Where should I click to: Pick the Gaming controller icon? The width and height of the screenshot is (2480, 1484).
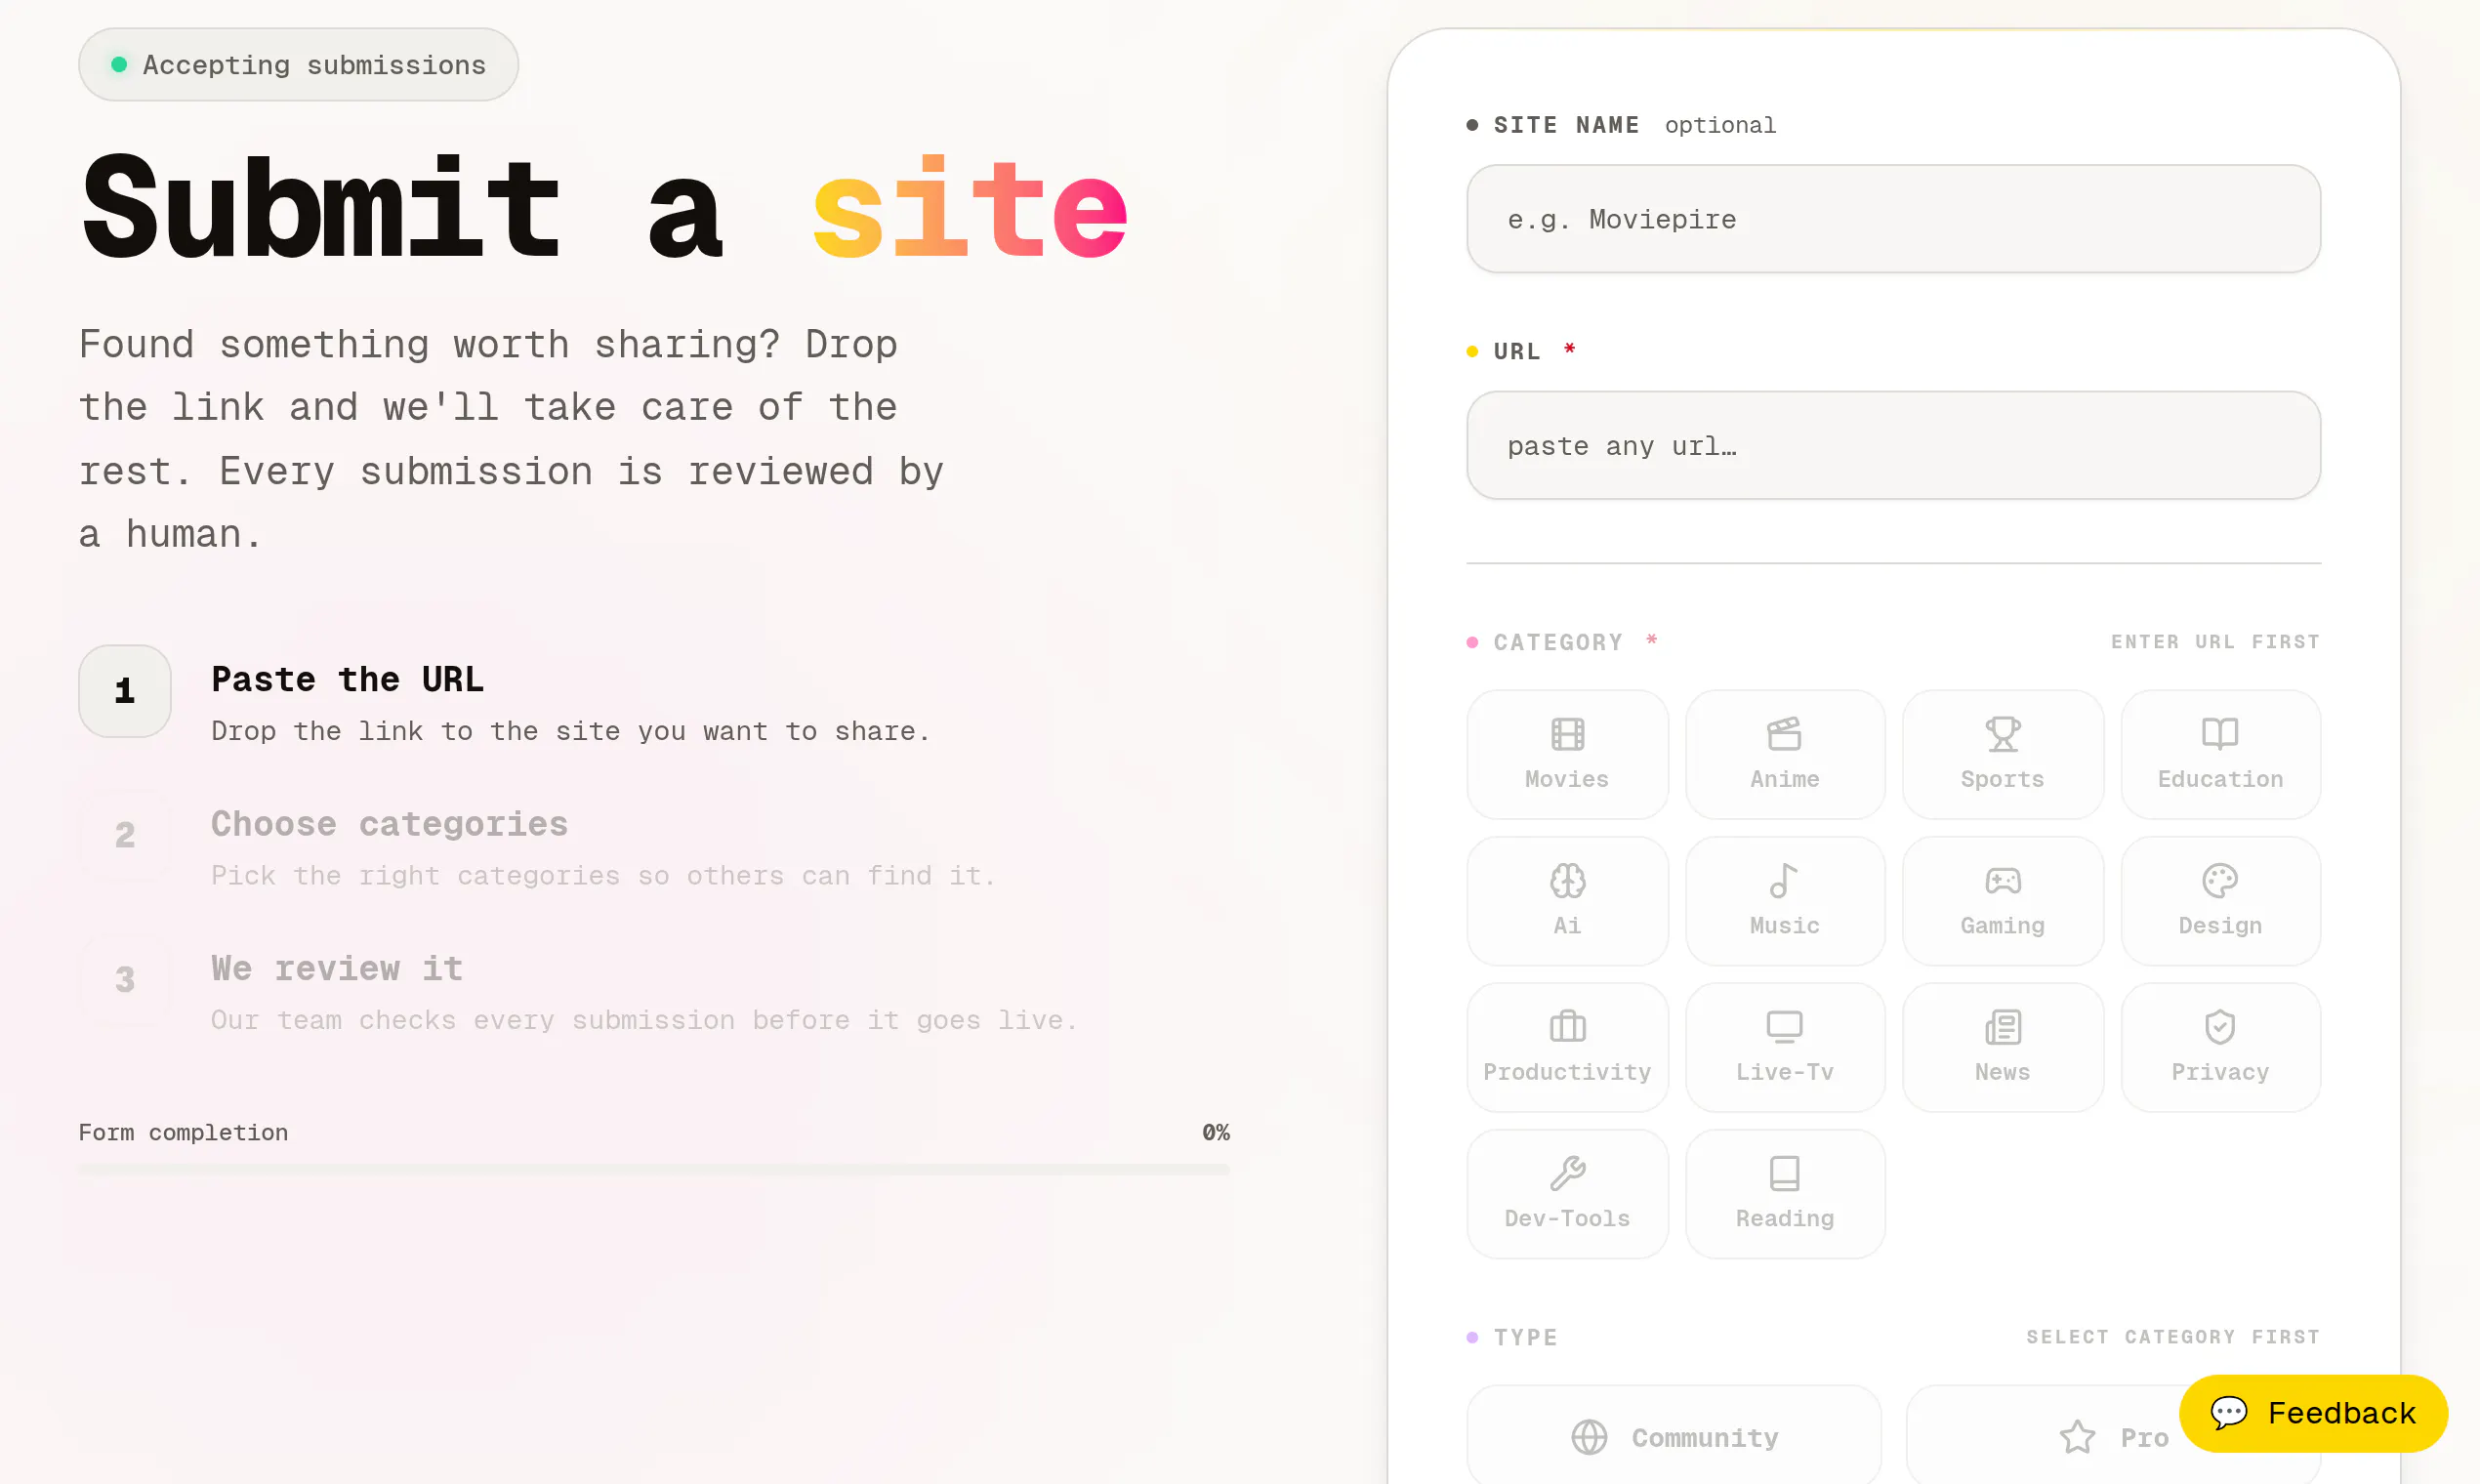point(2002,881)
